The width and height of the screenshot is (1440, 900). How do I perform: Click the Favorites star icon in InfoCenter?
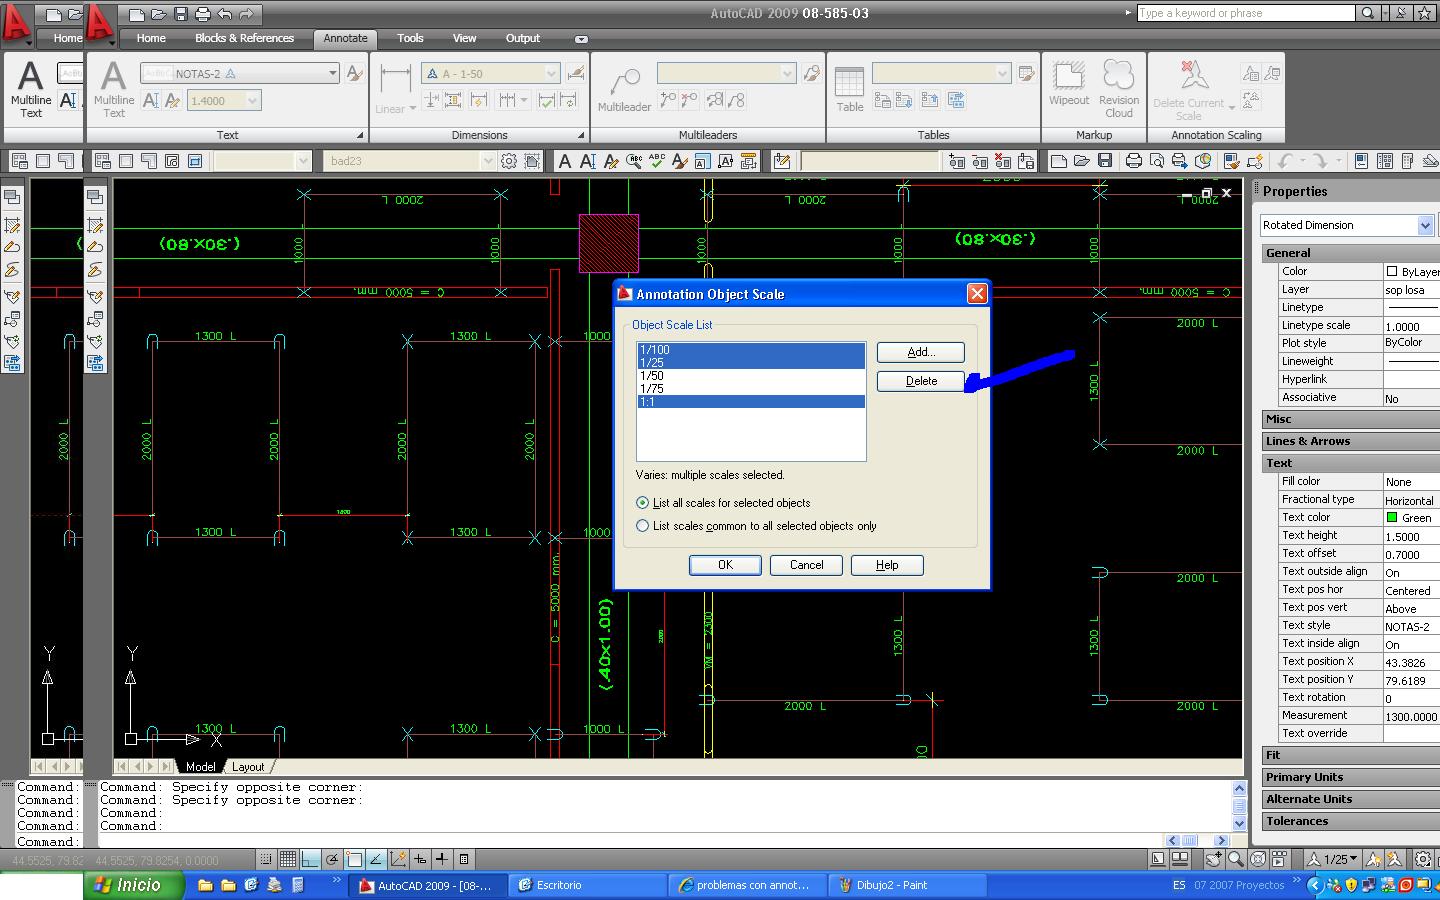1424,13
